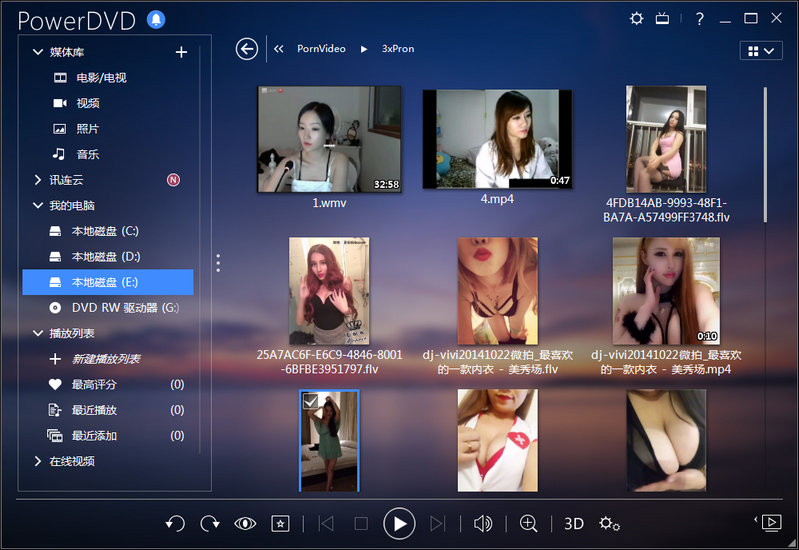Open 电影/电视 in media library
Image resolution: width=799 pixels, height=550 pixels.
click(101, 77)
